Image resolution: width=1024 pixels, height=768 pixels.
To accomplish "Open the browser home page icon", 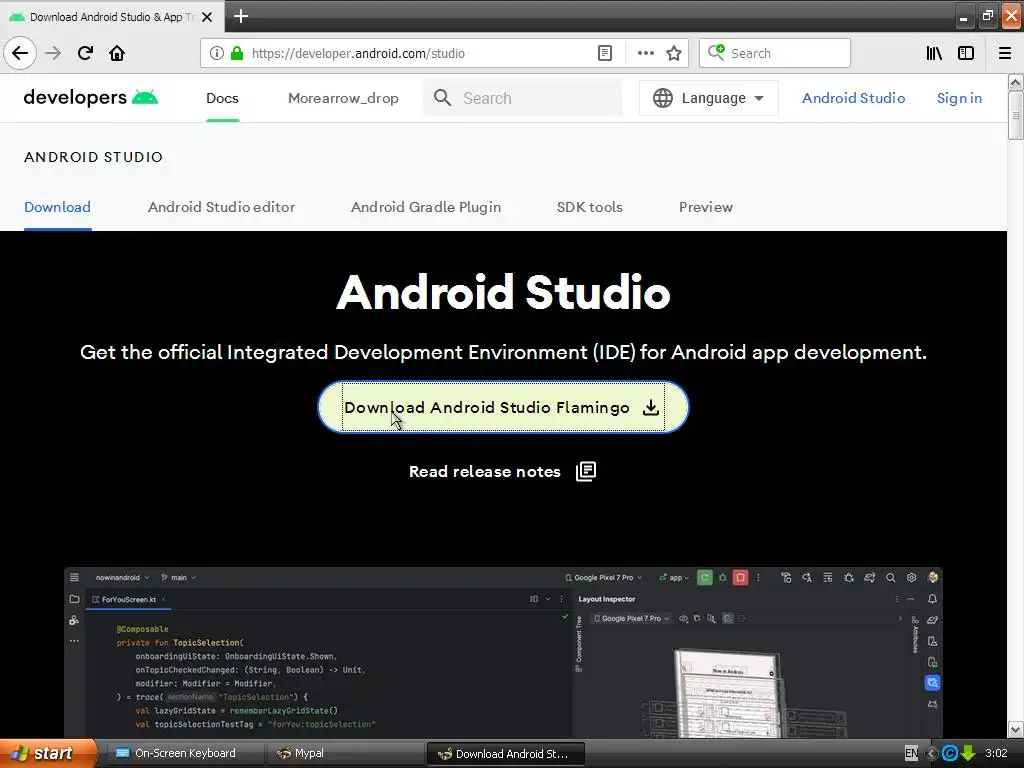I will point(117,53).
